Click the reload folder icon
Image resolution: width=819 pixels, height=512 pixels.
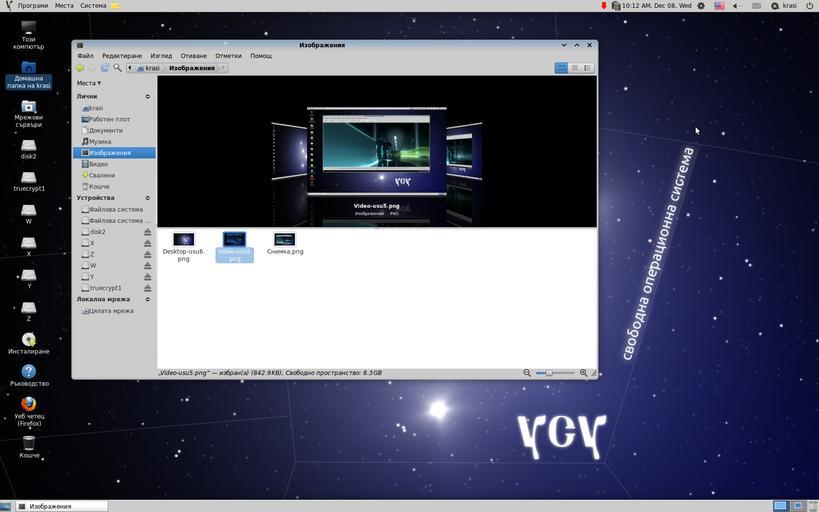pyautogui.click(x=105, y=68)
